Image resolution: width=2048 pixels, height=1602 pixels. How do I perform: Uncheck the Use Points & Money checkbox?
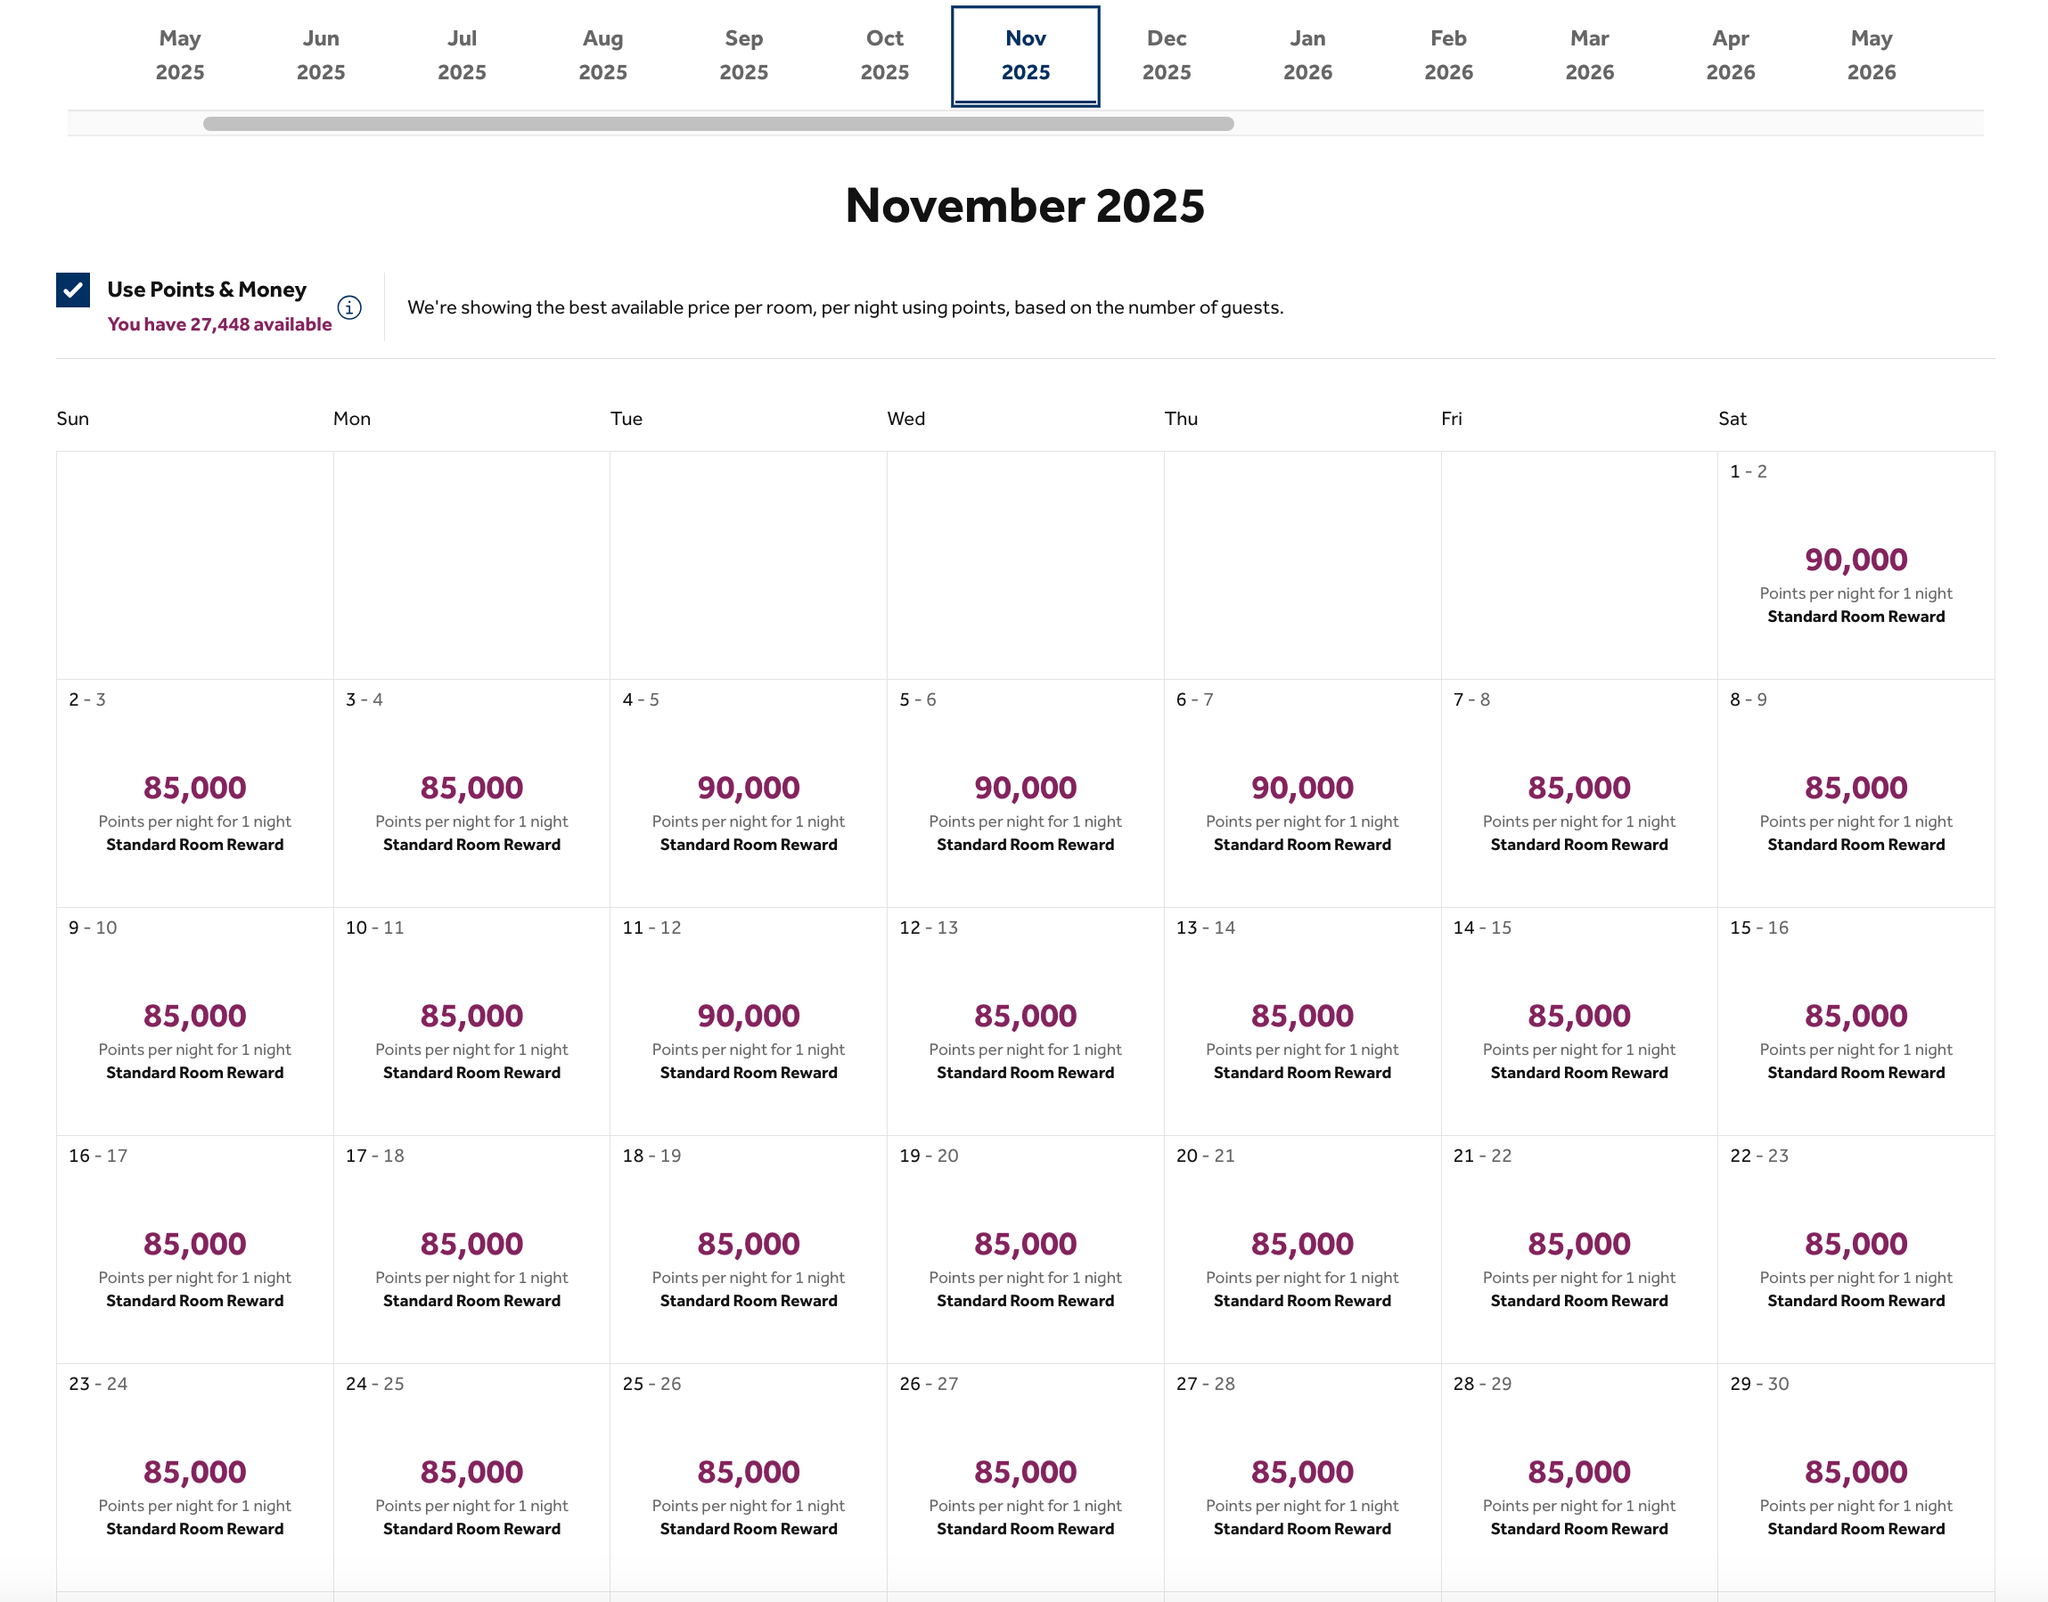pyautogui.click(x=73, y=290)
